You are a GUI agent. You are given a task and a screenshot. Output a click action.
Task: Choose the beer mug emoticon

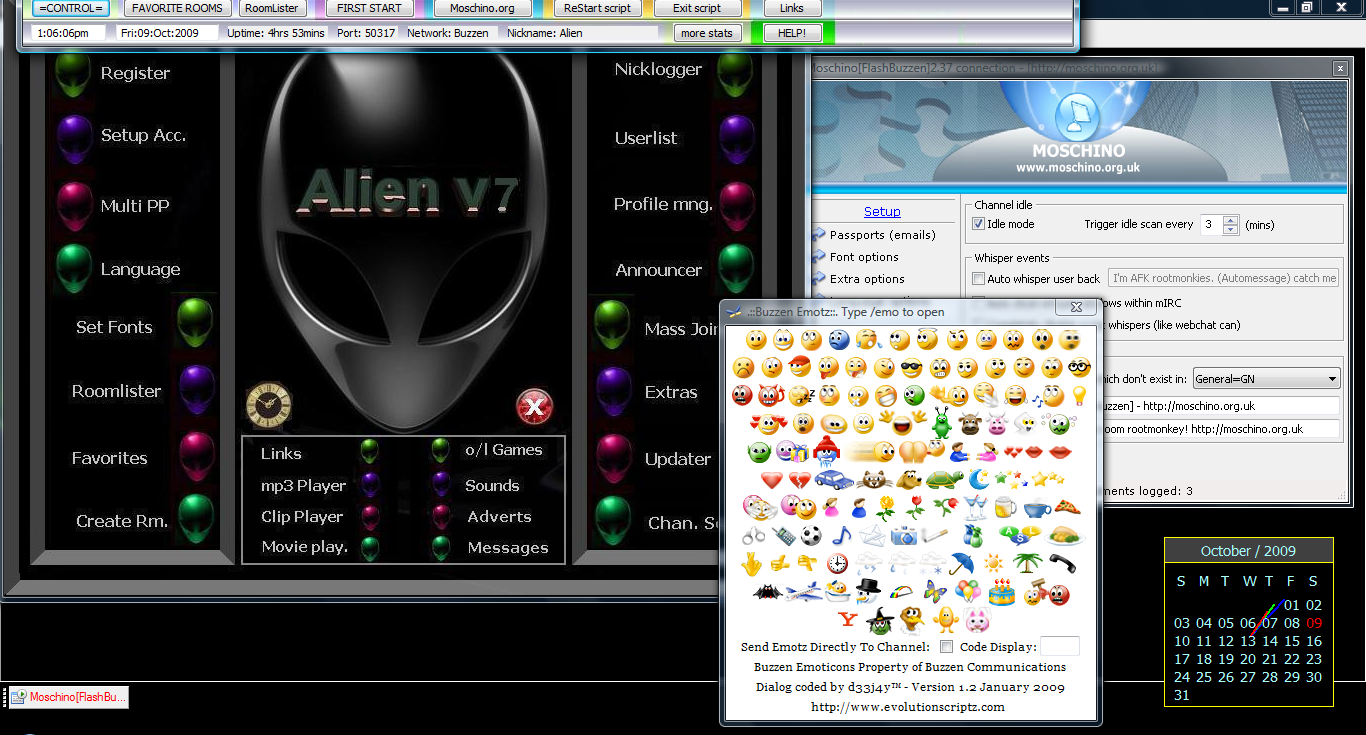[1005, 507]
